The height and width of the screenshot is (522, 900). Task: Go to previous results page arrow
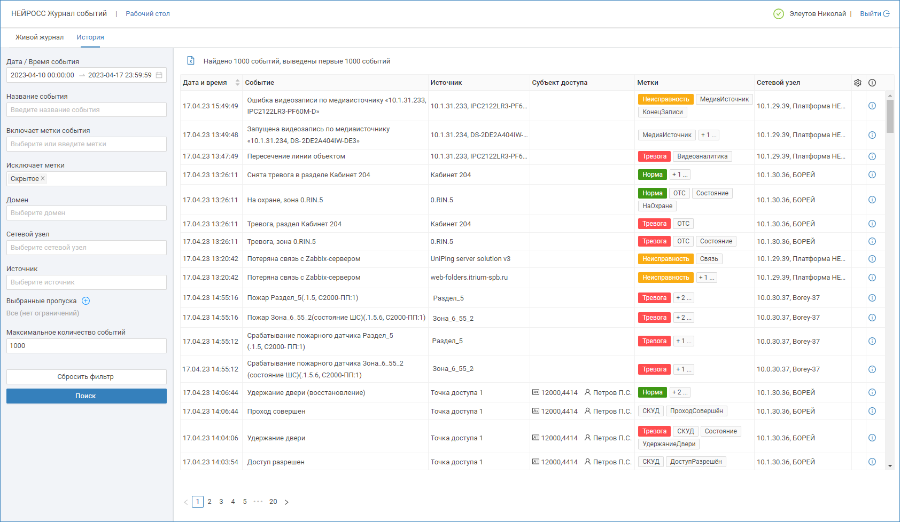[186, 502]
